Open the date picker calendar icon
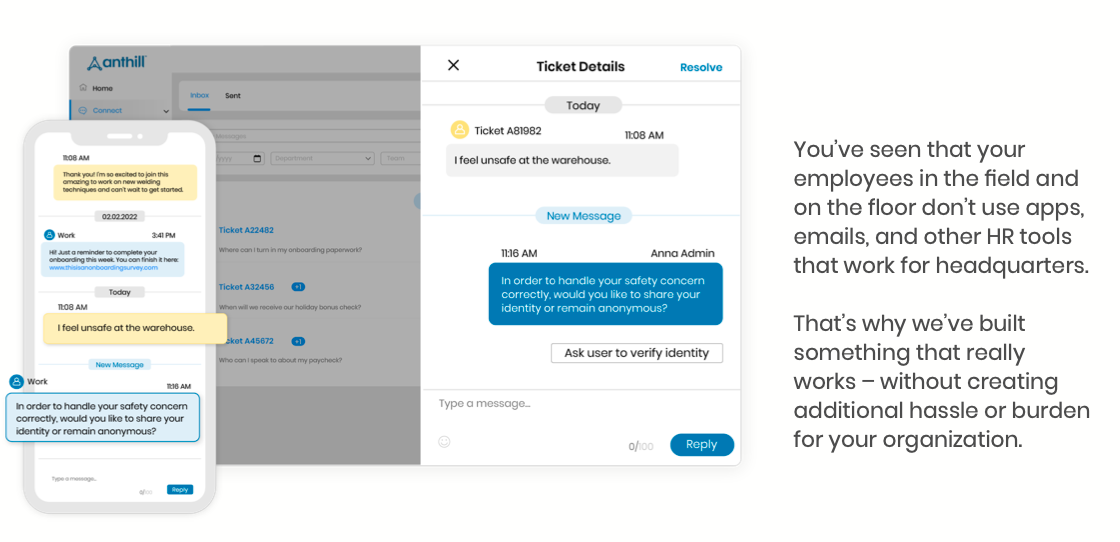Screen dimensions: 1120x542 tap(257, 158)
